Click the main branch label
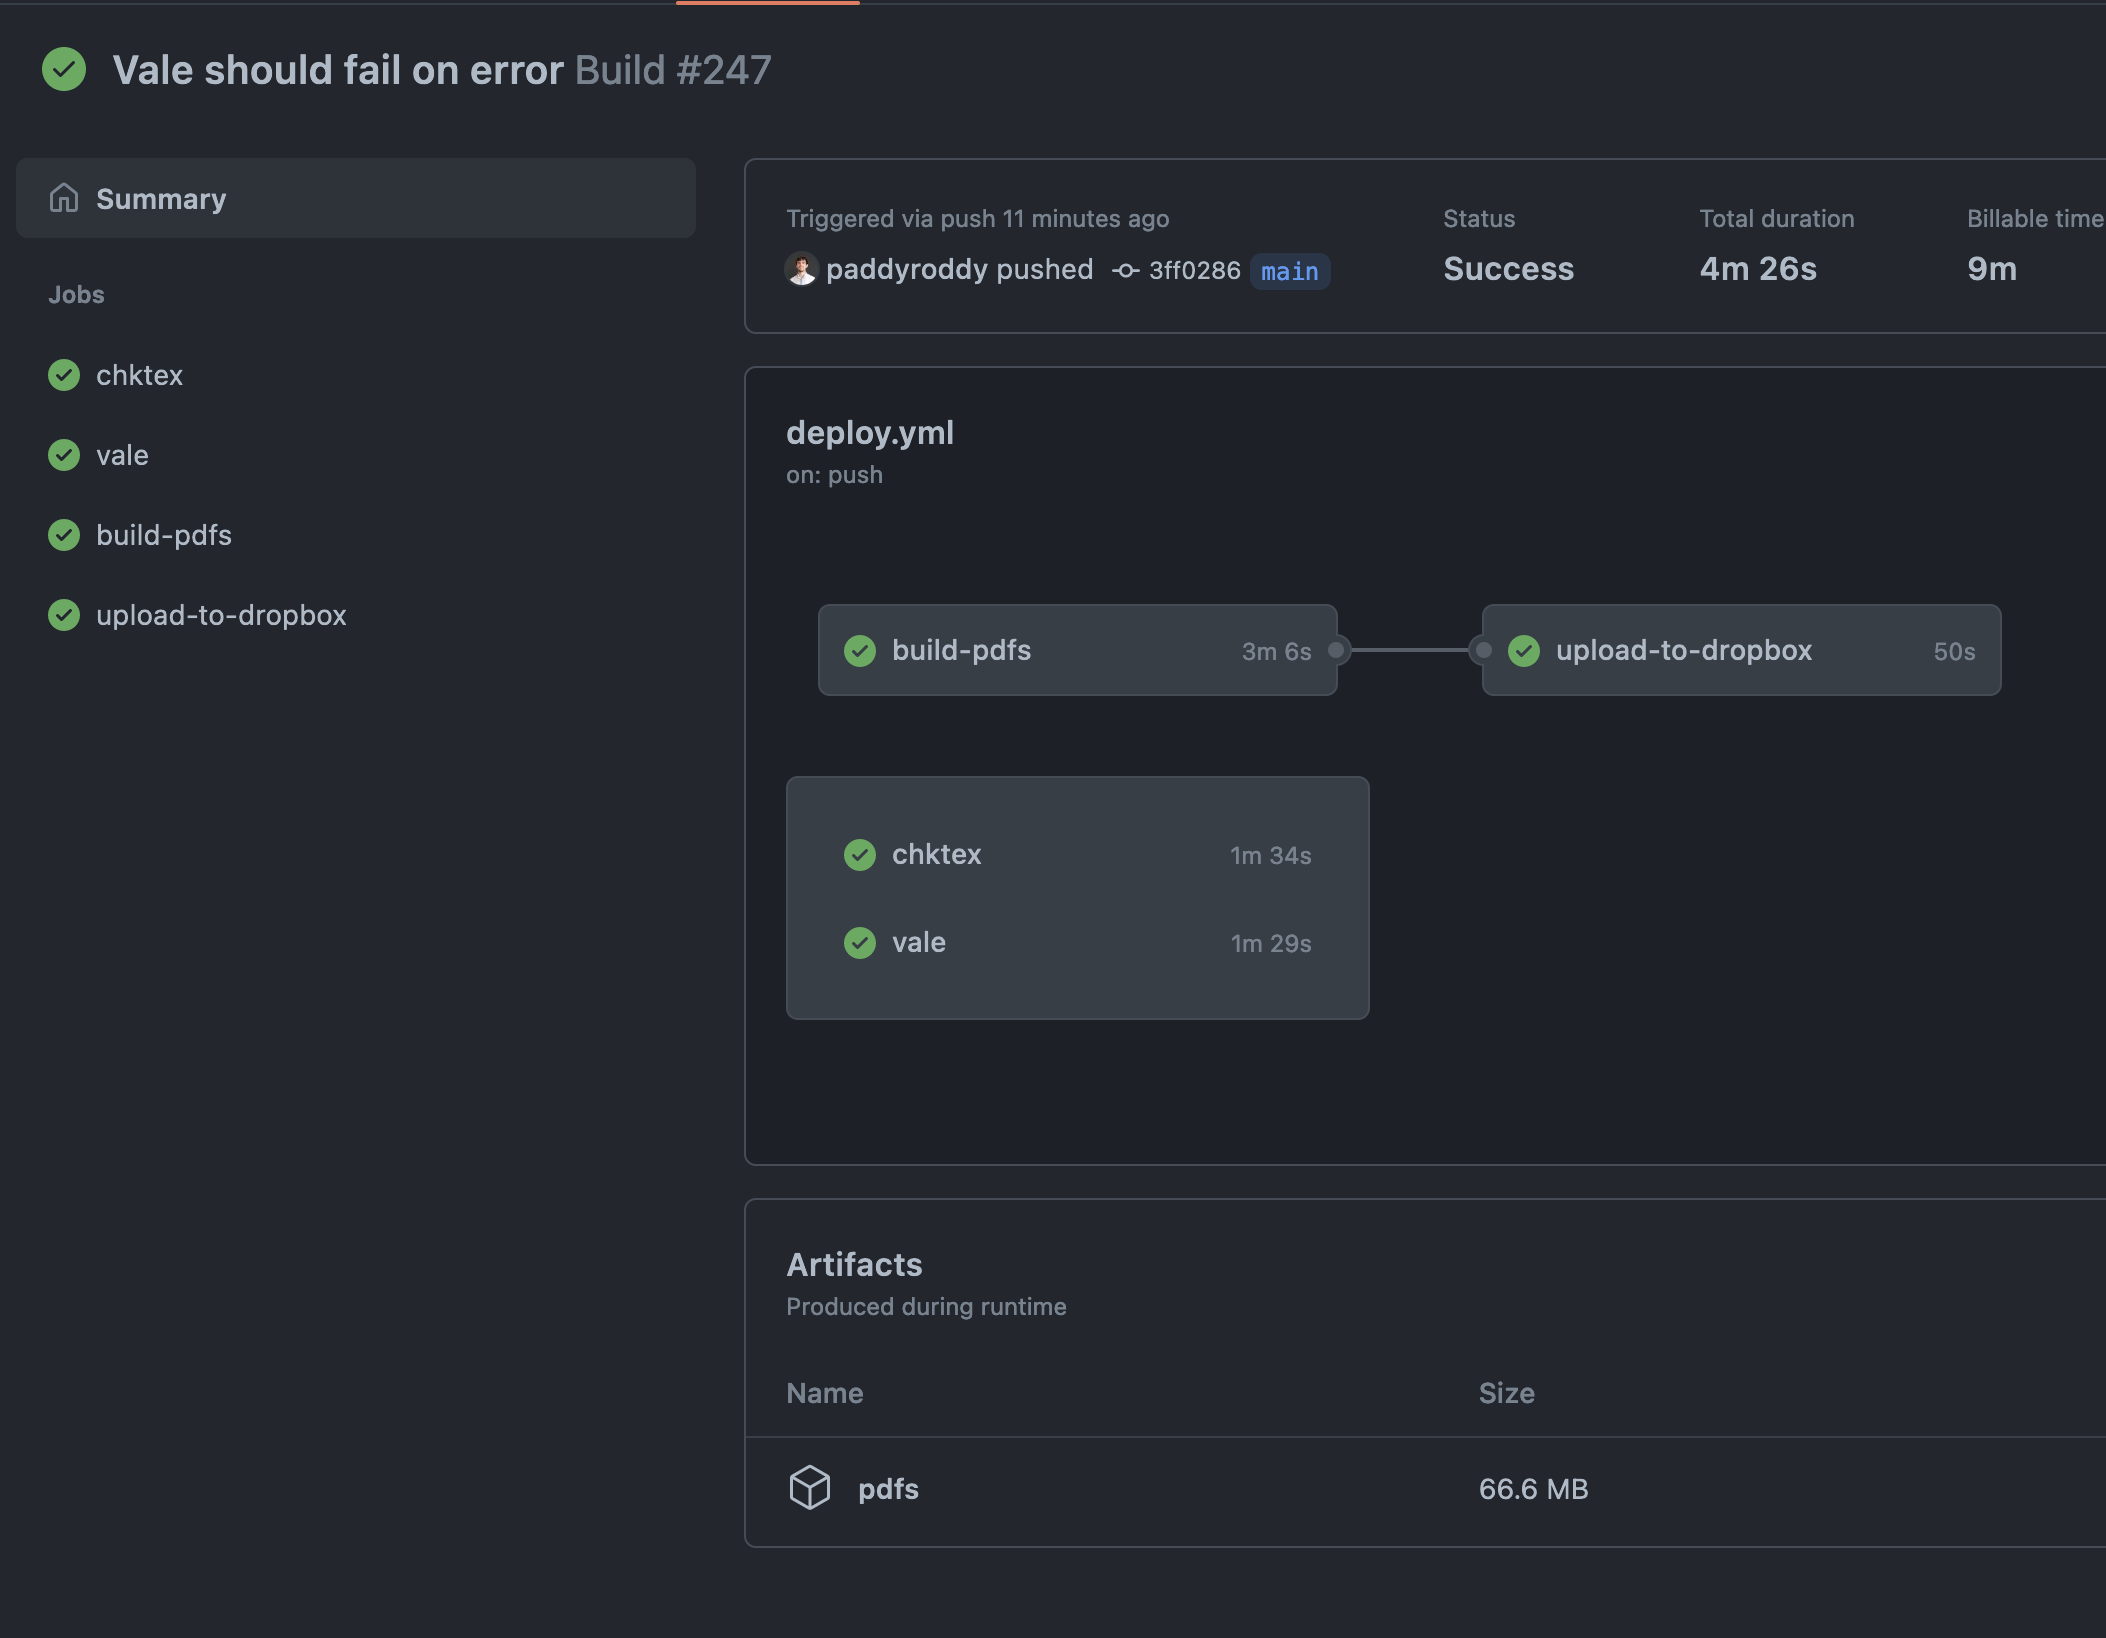The image size is (2106, 1638). coord(1288,271)
